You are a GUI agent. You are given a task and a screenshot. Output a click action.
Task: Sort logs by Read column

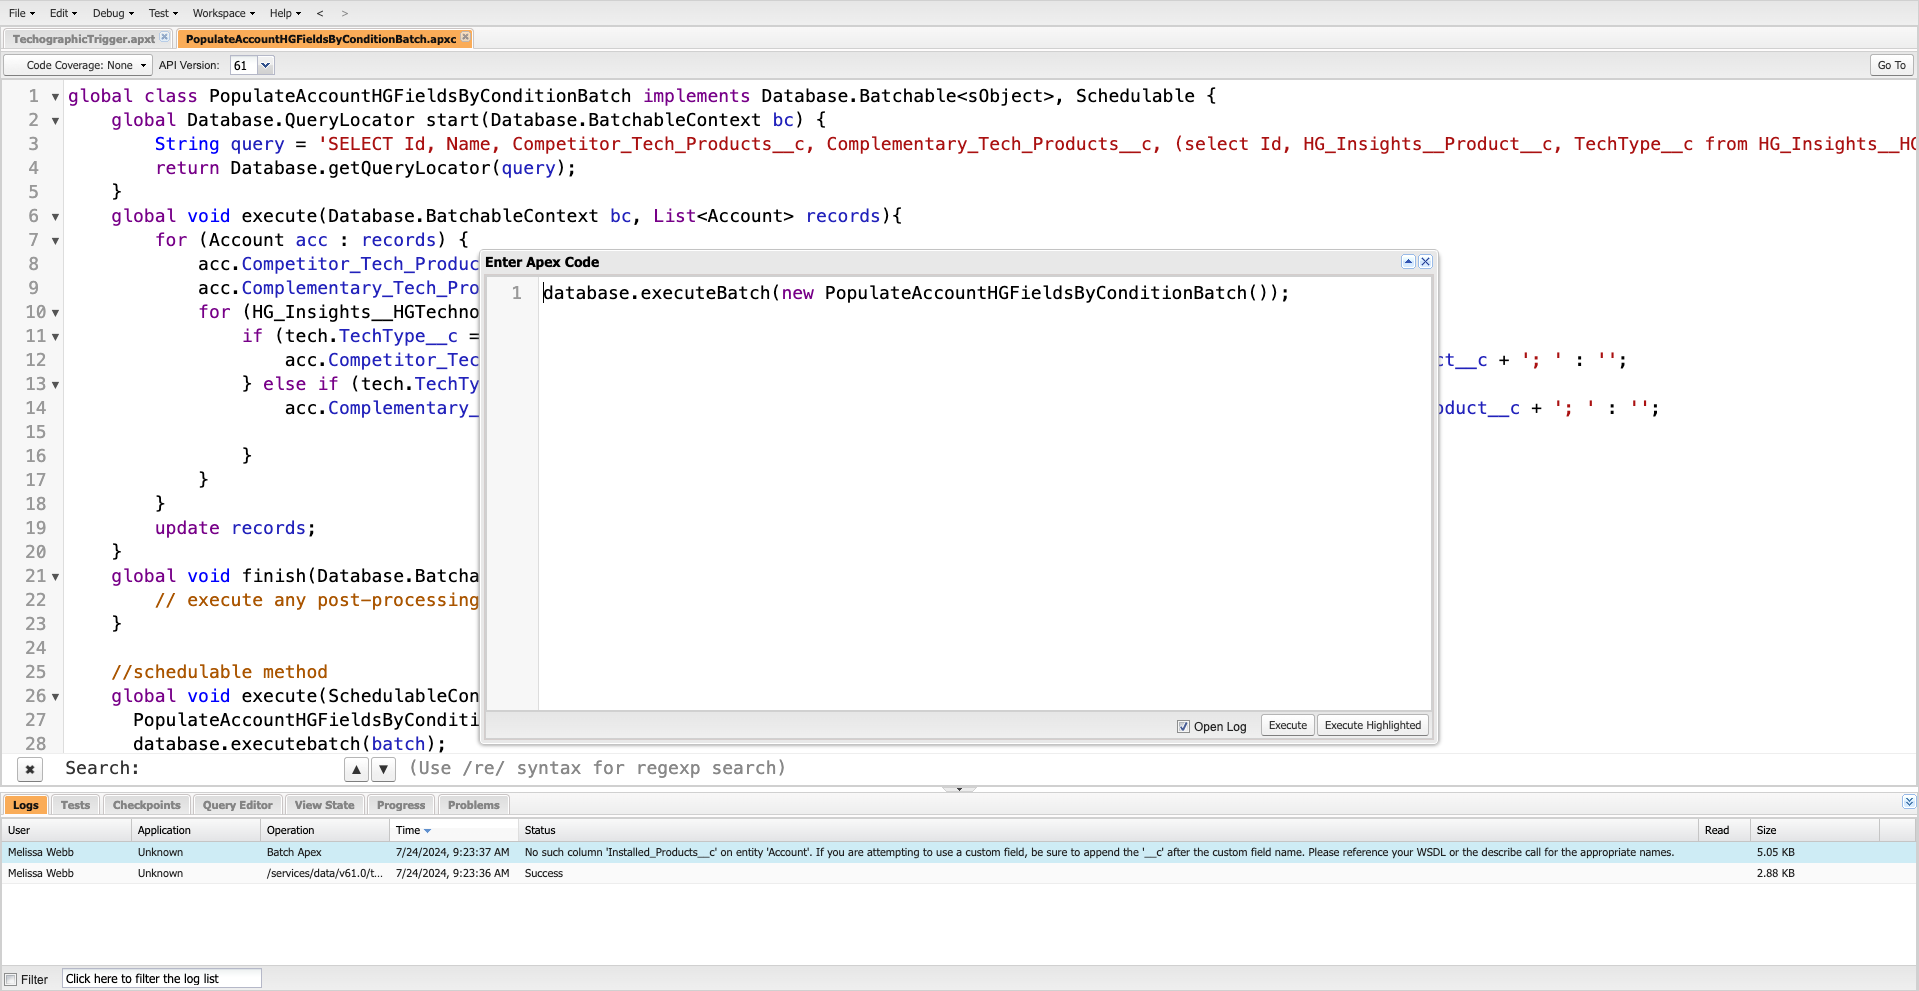(x=1725, y=830)
